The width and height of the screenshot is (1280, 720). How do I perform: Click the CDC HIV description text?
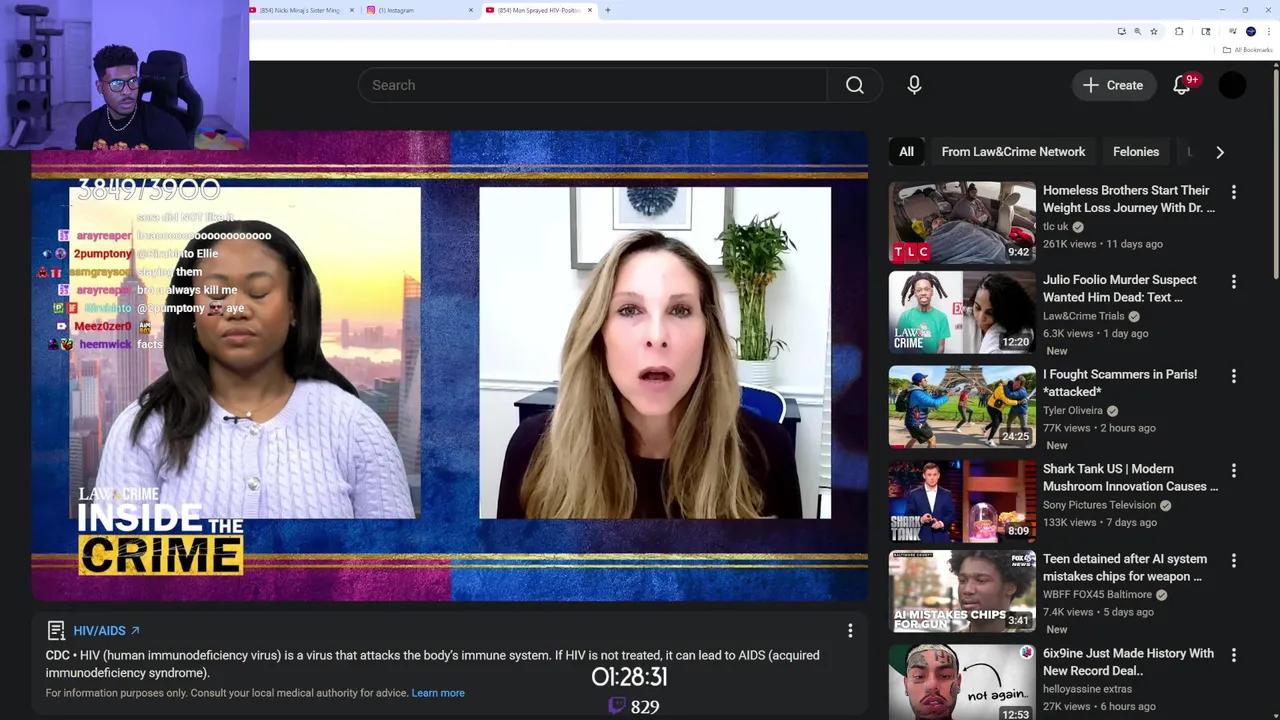[432, 664]
